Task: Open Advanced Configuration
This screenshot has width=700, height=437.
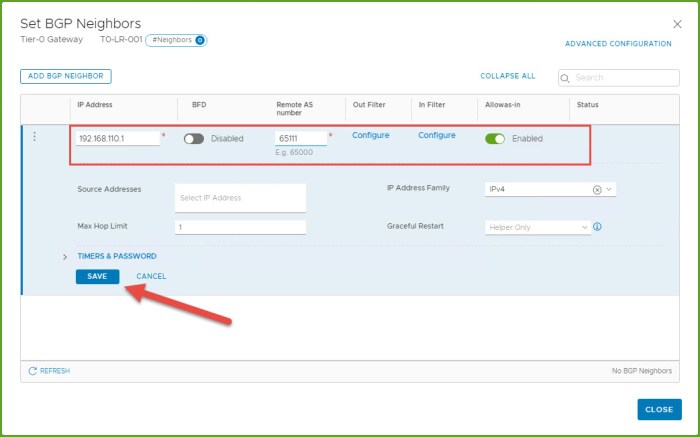Action: click(618, 44)
